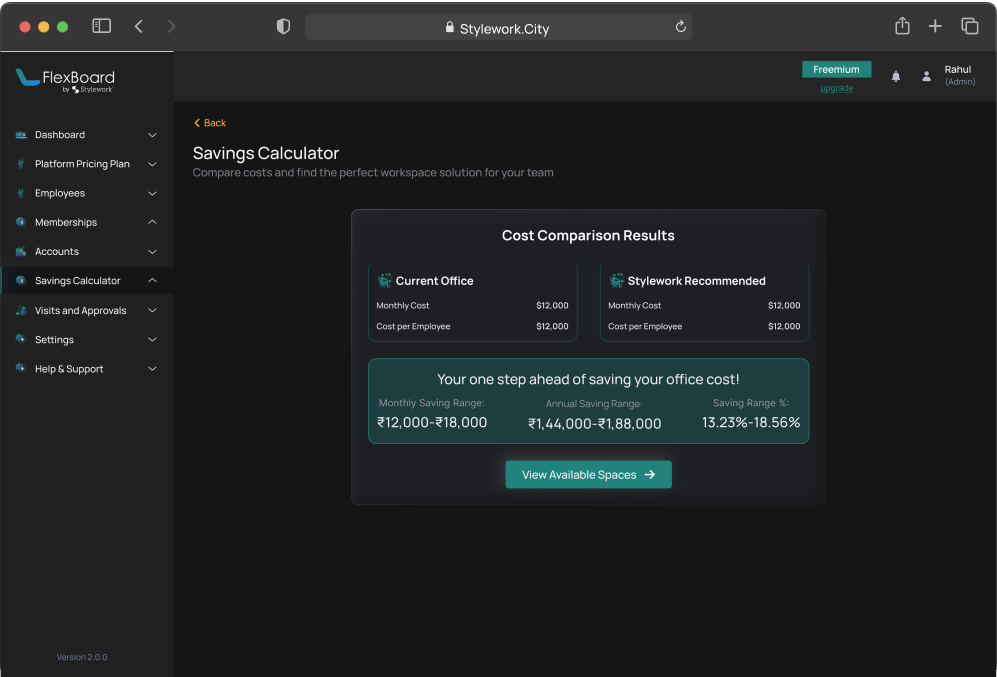Expand the Dashboard chevron
This screenshot has height=677, width=997.
pyautogui.click(x=152, y=135)
